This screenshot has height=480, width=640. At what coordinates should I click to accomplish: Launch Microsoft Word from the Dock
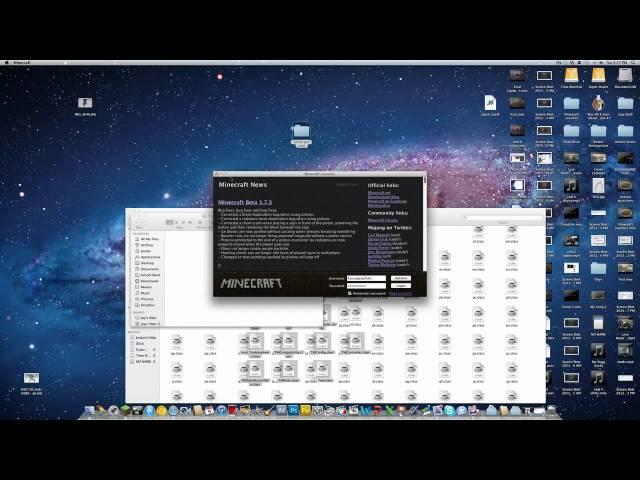(366, 410)
